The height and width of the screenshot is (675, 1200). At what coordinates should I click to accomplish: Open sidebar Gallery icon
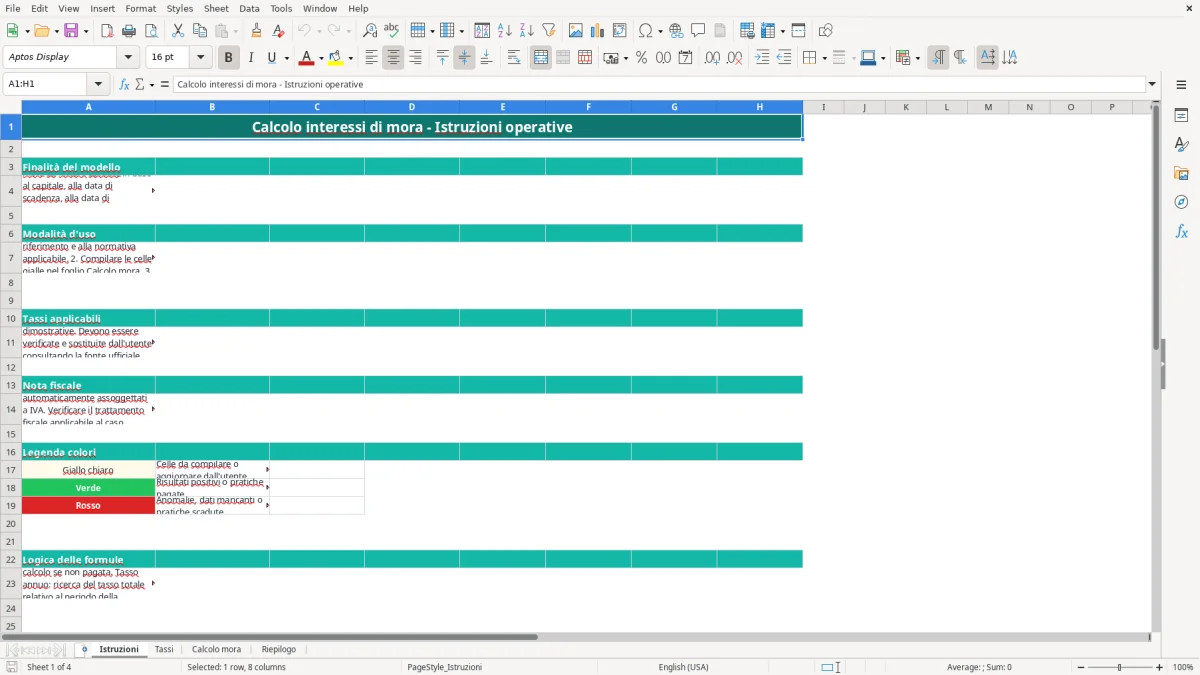(1181, 173)
